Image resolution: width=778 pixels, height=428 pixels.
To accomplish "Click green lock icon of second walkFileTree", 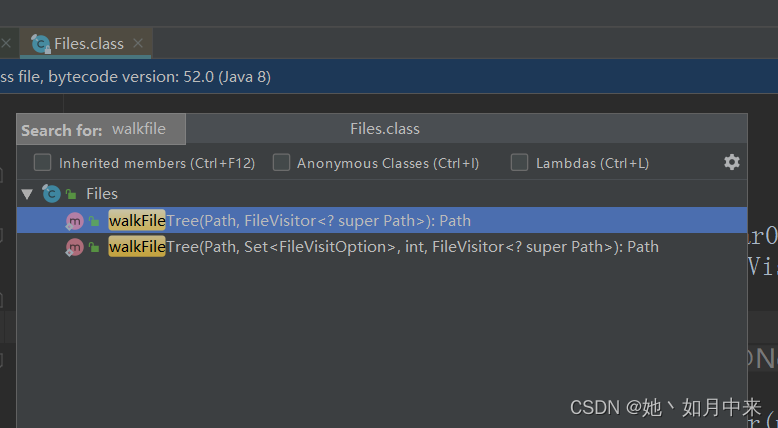I will [x=94, y=246].
